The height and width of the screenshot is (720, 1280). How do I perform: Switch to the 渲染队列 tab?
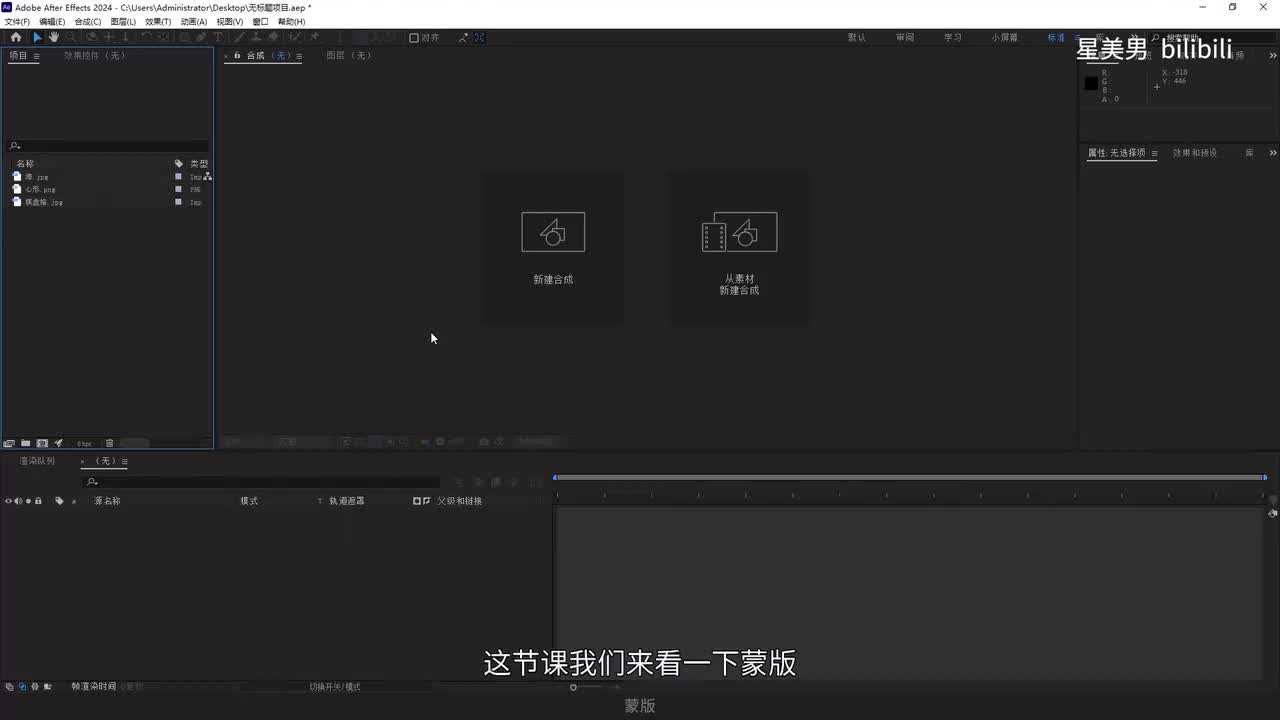click(x=37, y=461)
